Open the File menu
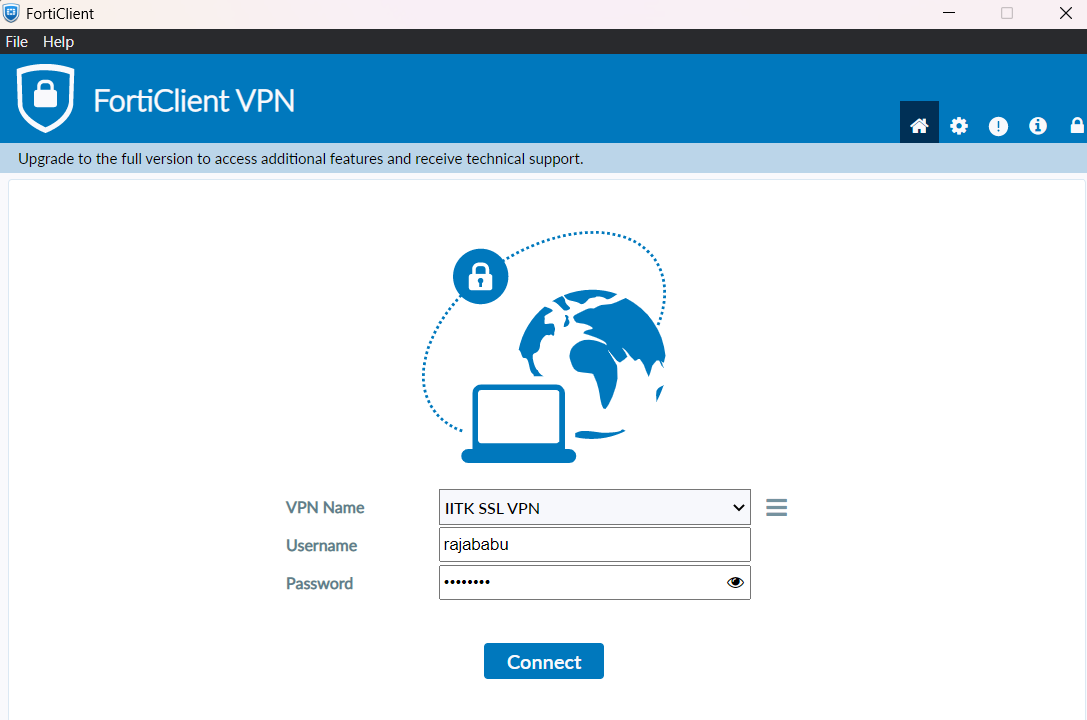The width and height of the screenshot is (1087, 720). 17,42
